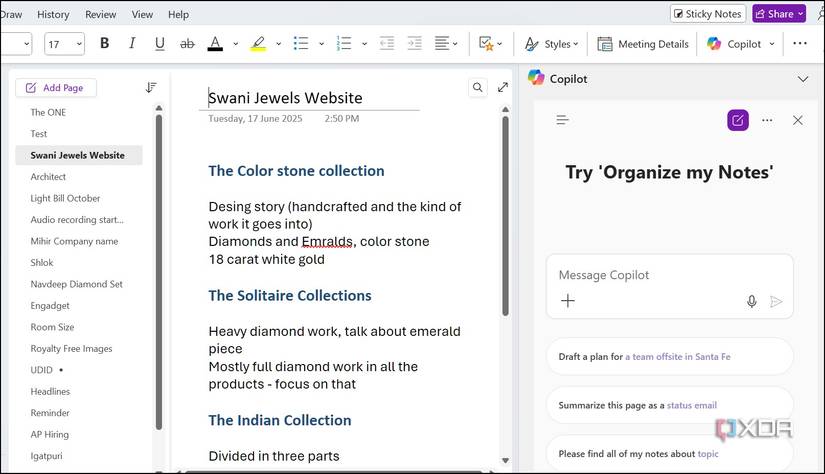This screenshot has width=825, height=474.
Task: Open paragraph alignment options
Action: tap(446, 44)
